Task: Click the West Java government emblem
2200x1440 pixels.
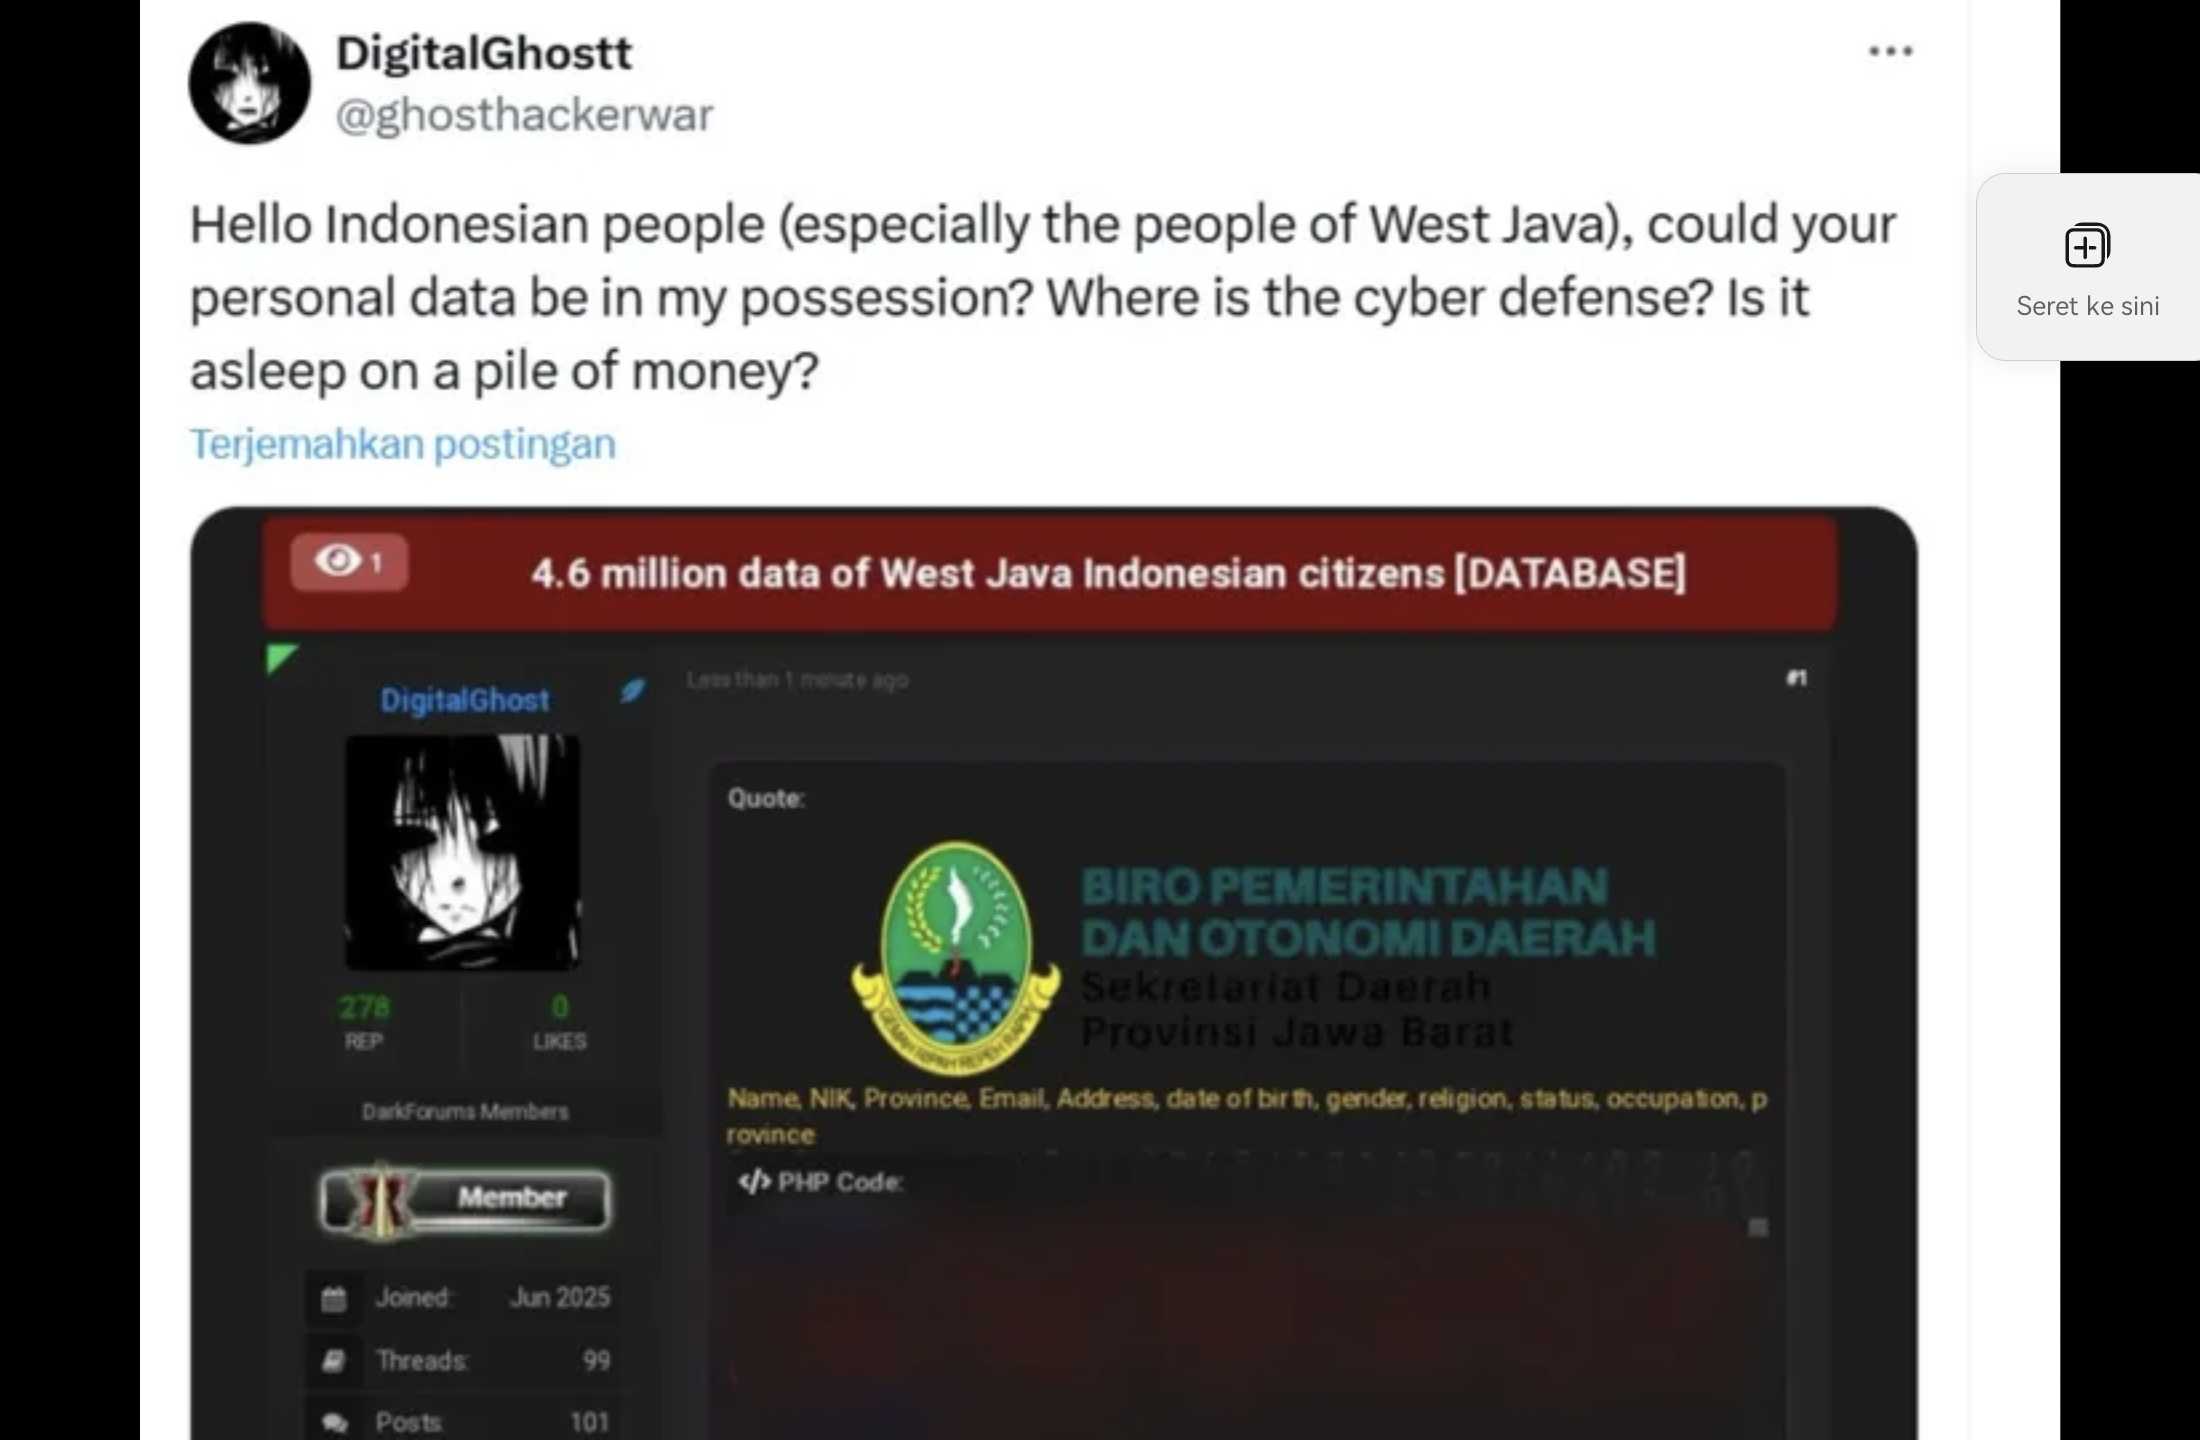Action: (x=956, y=957)
